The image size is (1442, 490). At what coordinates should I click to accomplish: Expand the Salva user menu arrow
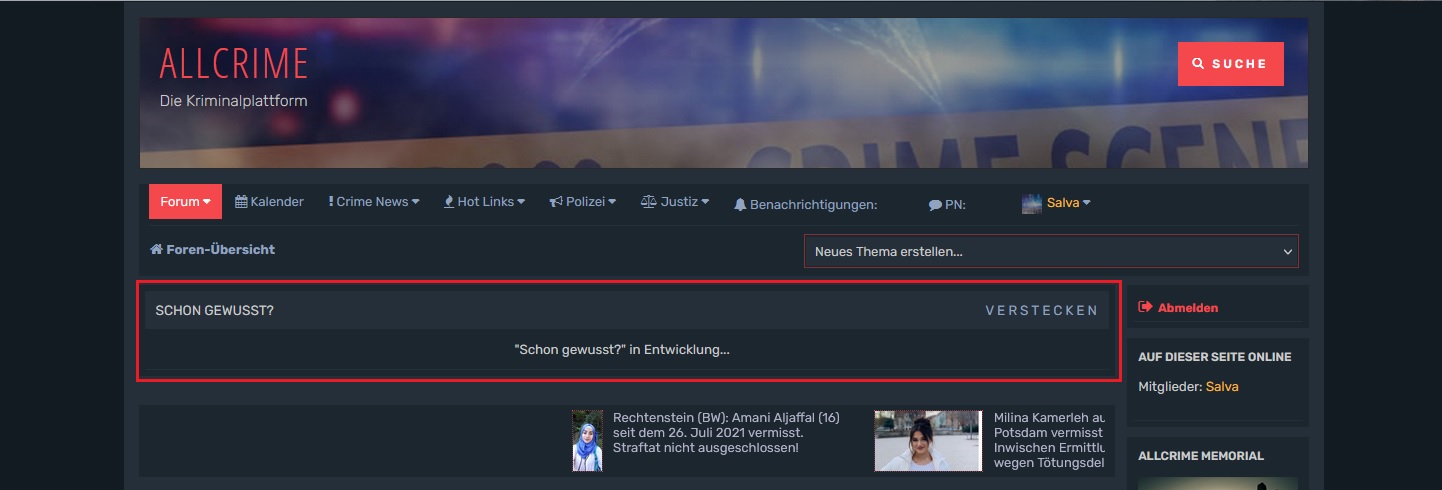coord(1087,202)
